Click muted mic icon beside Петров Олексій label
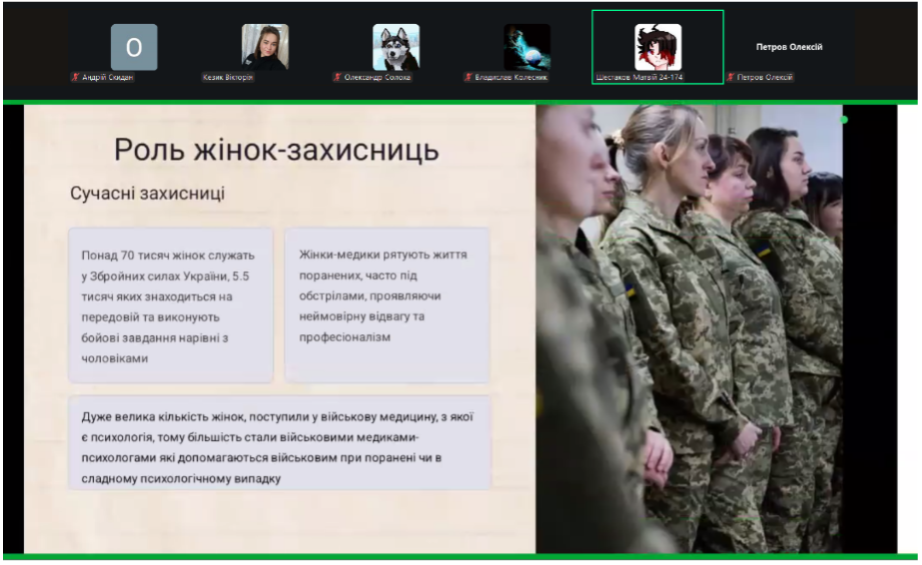922x565 pixels. (731, 77)
